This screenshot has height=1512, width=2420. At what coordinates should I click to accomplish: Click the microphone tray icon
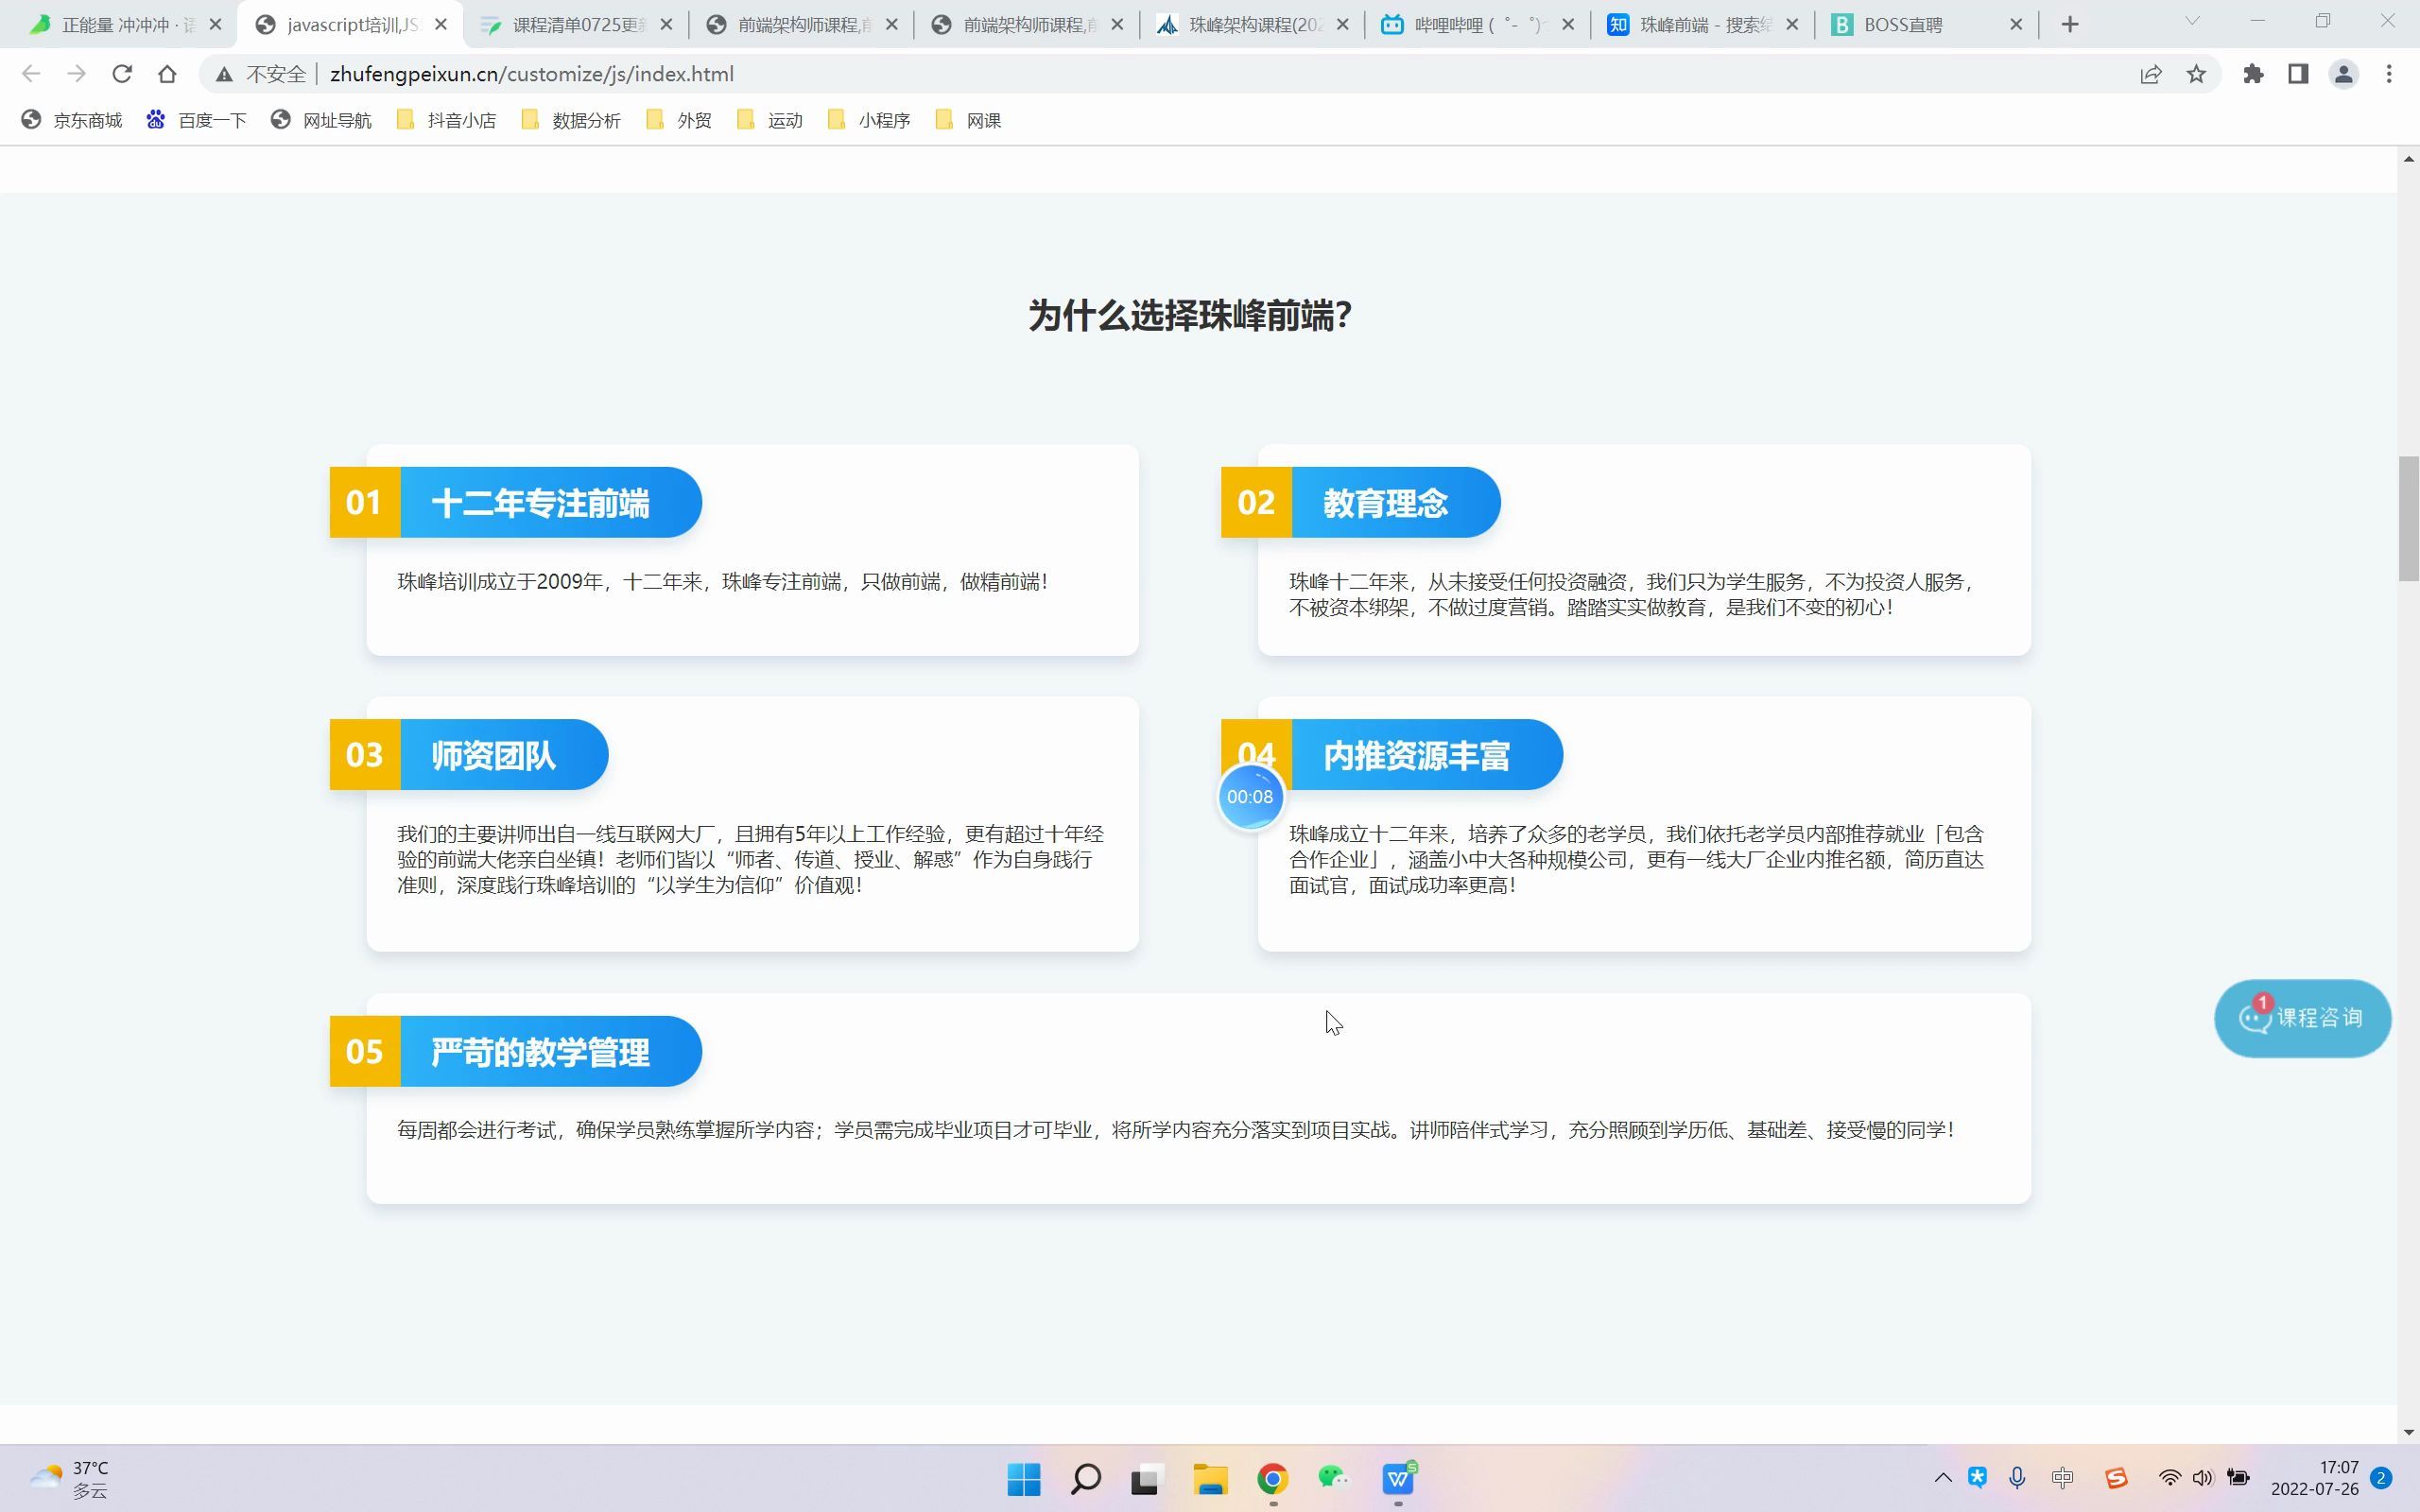point(2017,1478)
